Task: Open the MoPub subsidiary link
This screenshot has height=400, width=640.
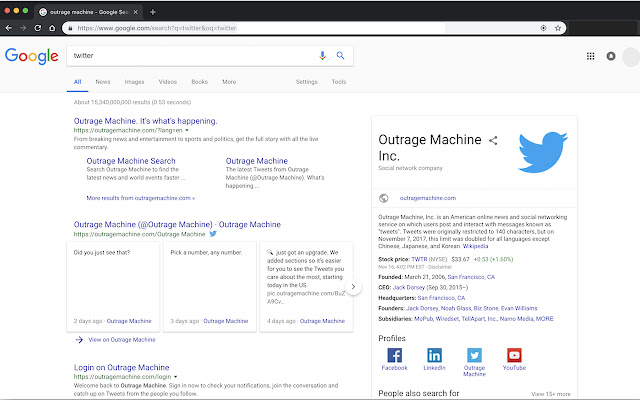Action: (423, 319)
